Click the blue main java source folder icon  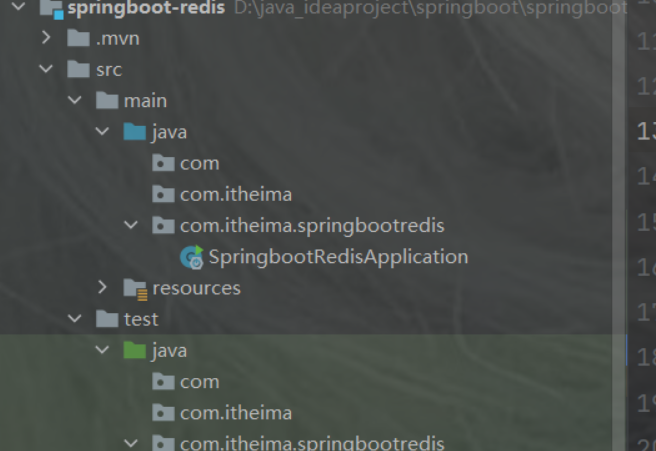(135, 132)
